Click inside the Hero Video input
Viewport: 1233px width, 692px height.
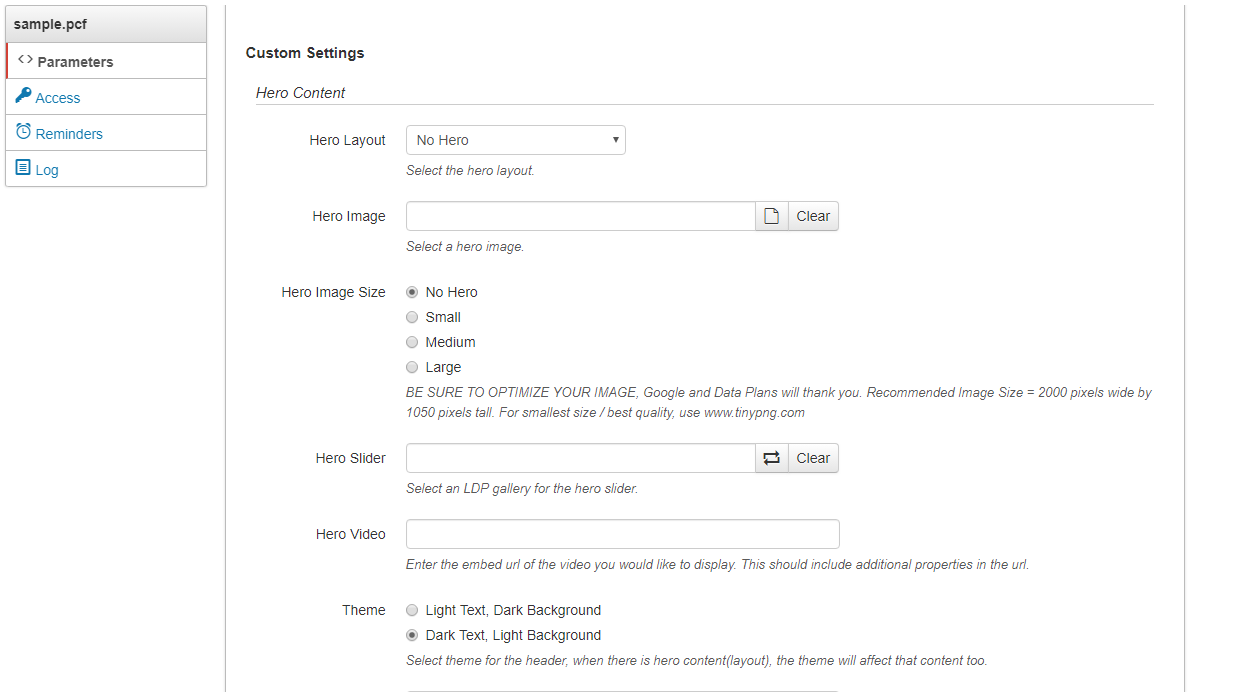pyautogui.click(x=622, y=533)
